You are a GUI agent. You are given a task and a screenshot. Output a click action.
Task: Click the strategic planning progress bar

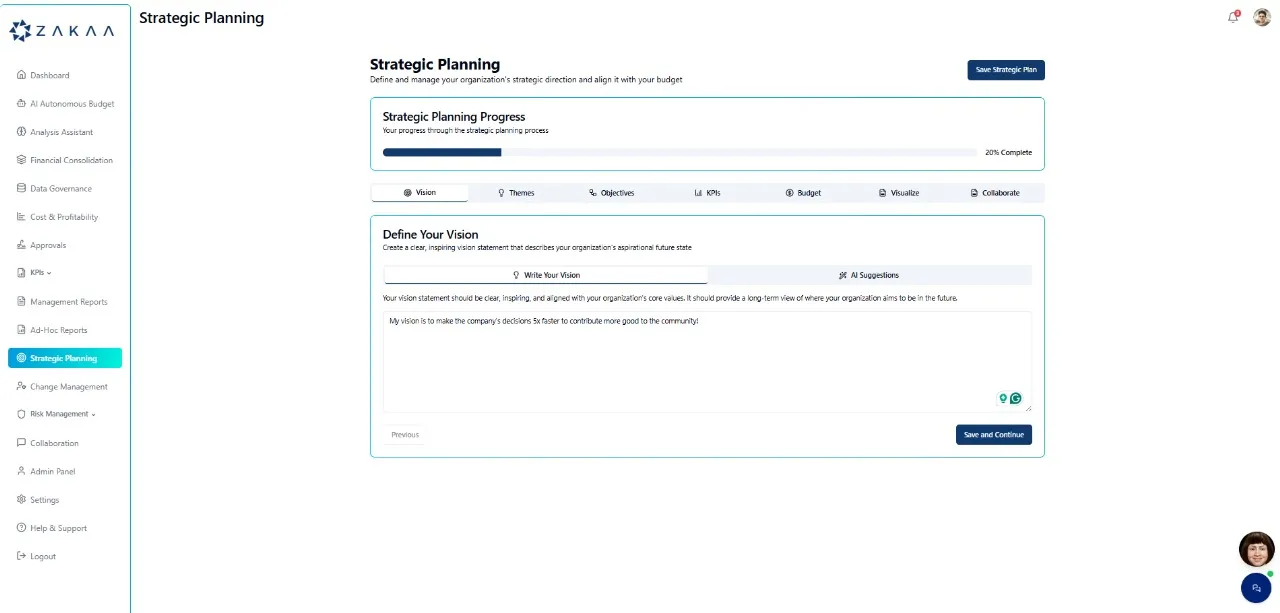tap(679, 153)
